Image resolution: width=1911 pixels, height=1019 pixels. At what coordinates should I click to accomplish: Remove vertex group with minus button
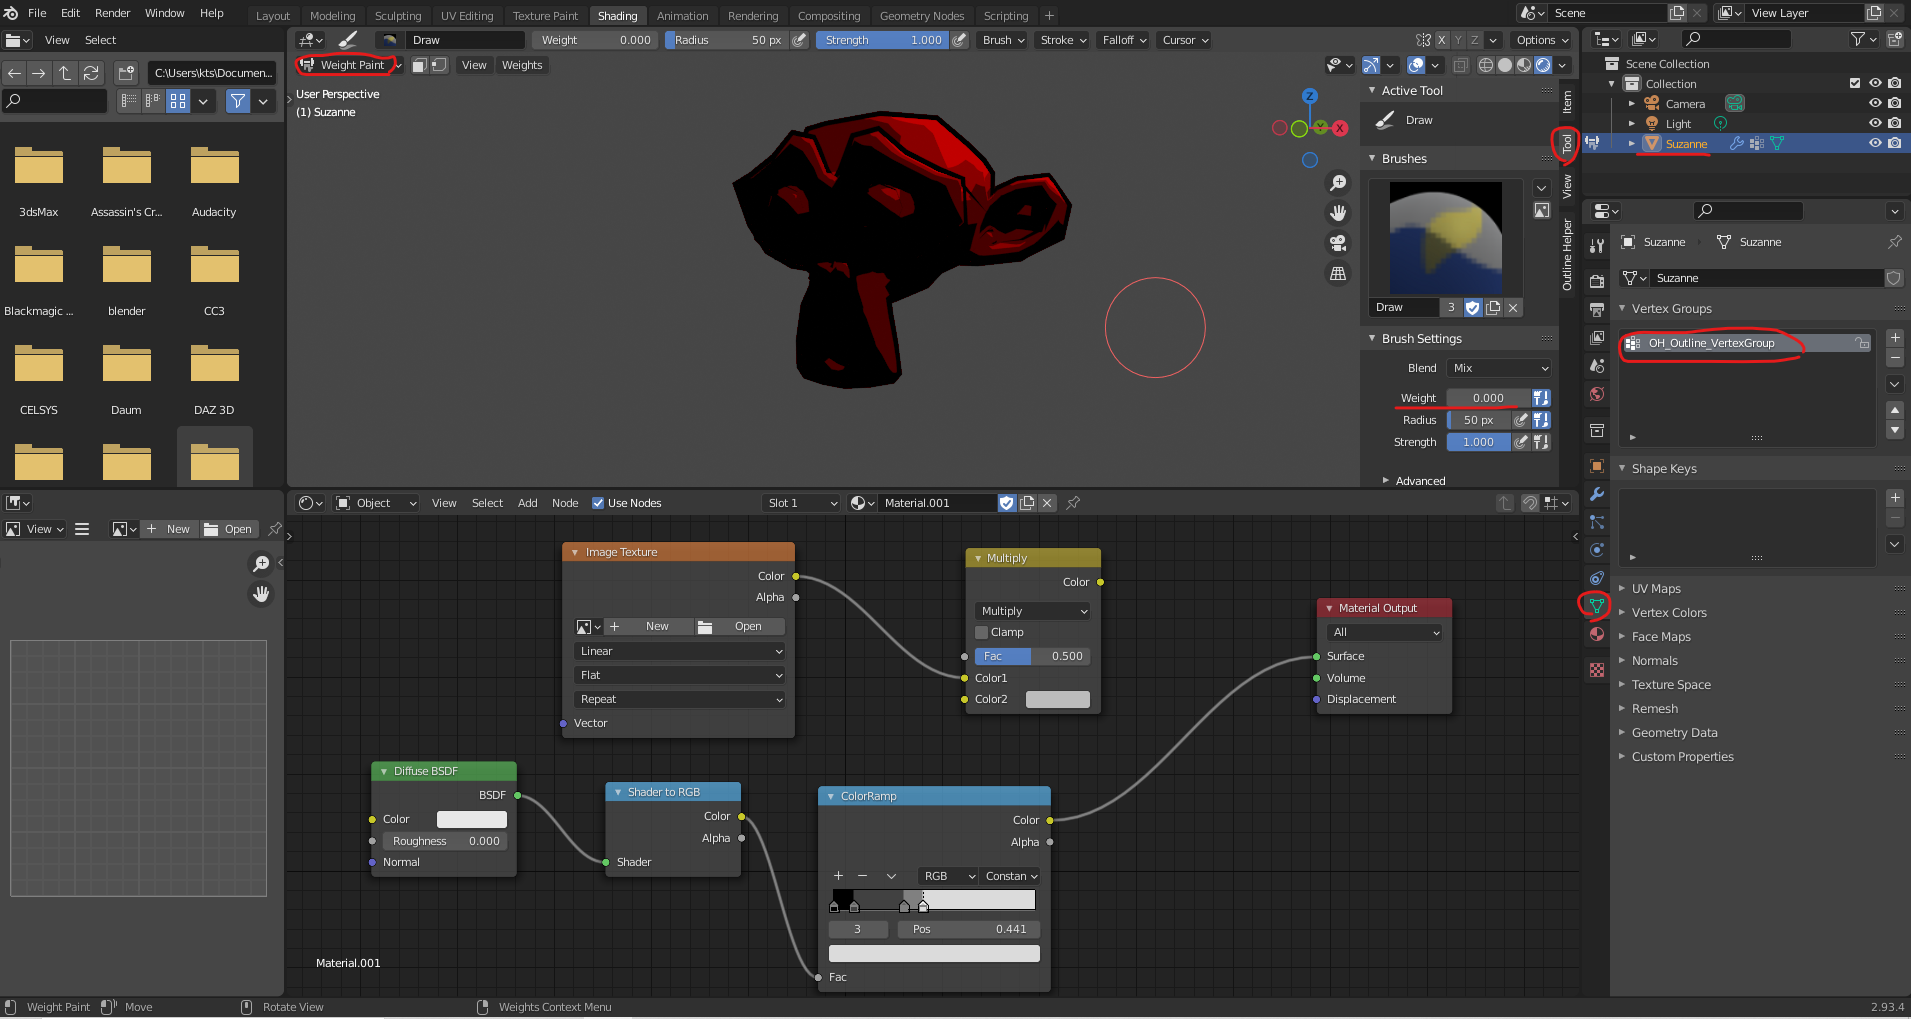click(1895, 358)
